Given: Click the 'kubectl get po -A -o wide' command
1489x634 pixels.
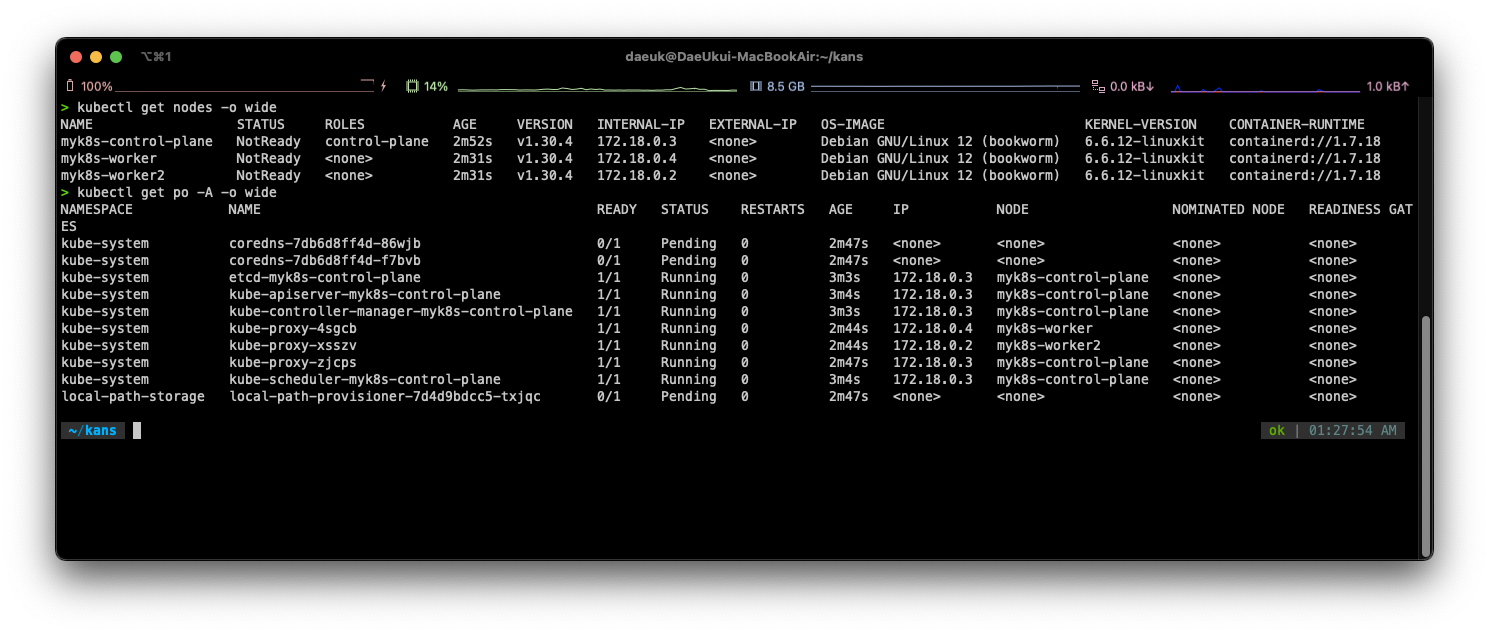Looking at the screenshot, I should pyautogui.click(x=177, y=192).
